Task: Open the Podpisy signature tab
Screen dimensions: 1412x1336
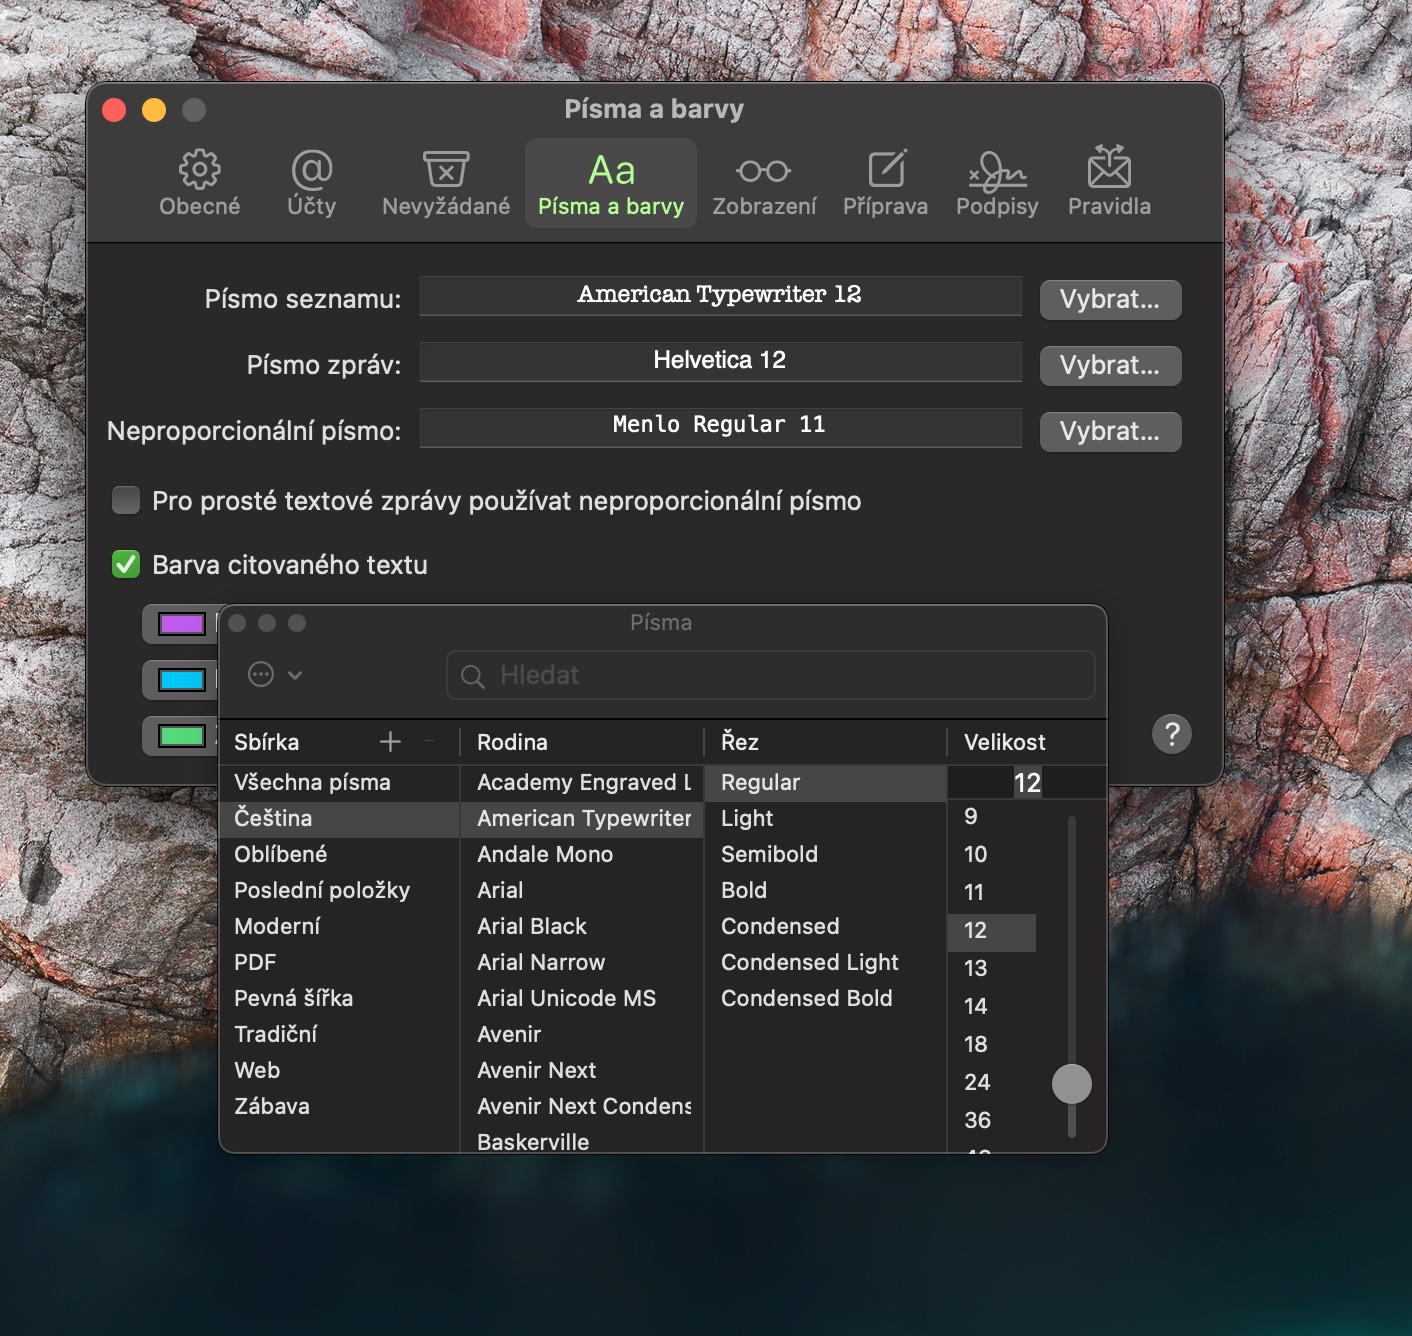Action: tap(997, 184)
